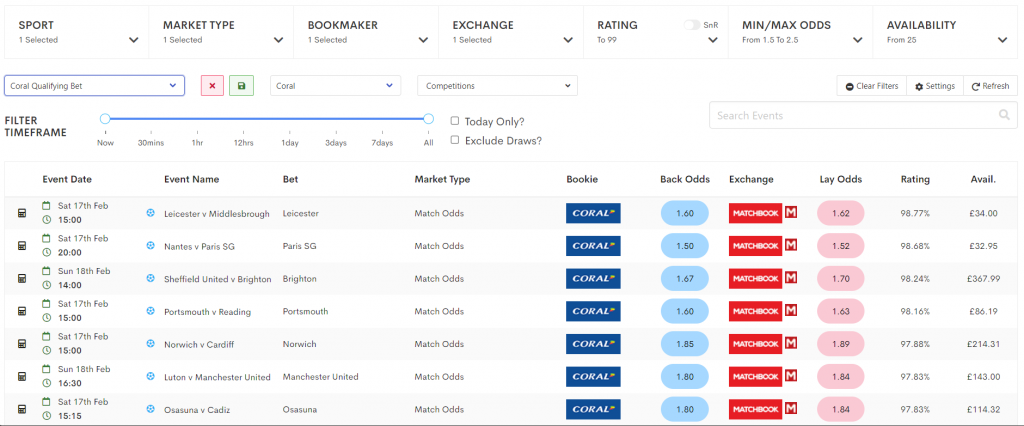The width and height of the screenshot is (1024, 426).
Task: Click gear icon beside Nantes v Paris SG
Action: [151, 246]
